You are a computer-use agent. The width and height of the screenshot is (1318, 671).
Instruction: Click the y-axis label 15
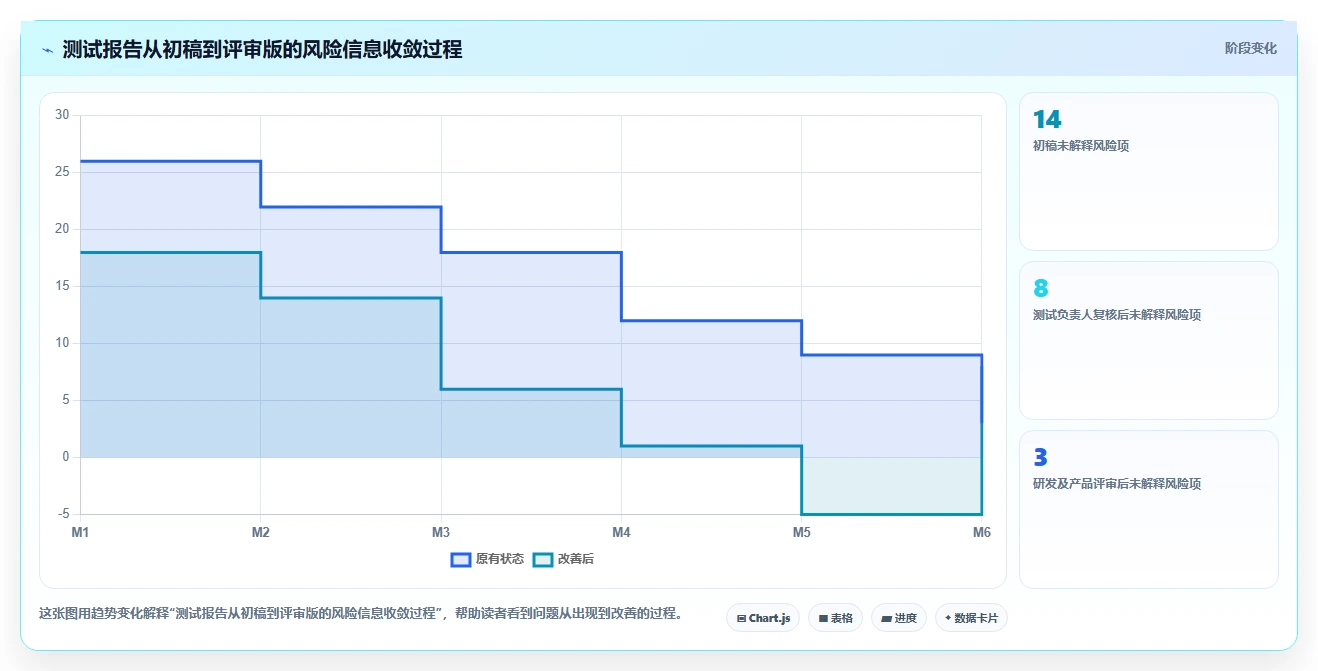62,286
